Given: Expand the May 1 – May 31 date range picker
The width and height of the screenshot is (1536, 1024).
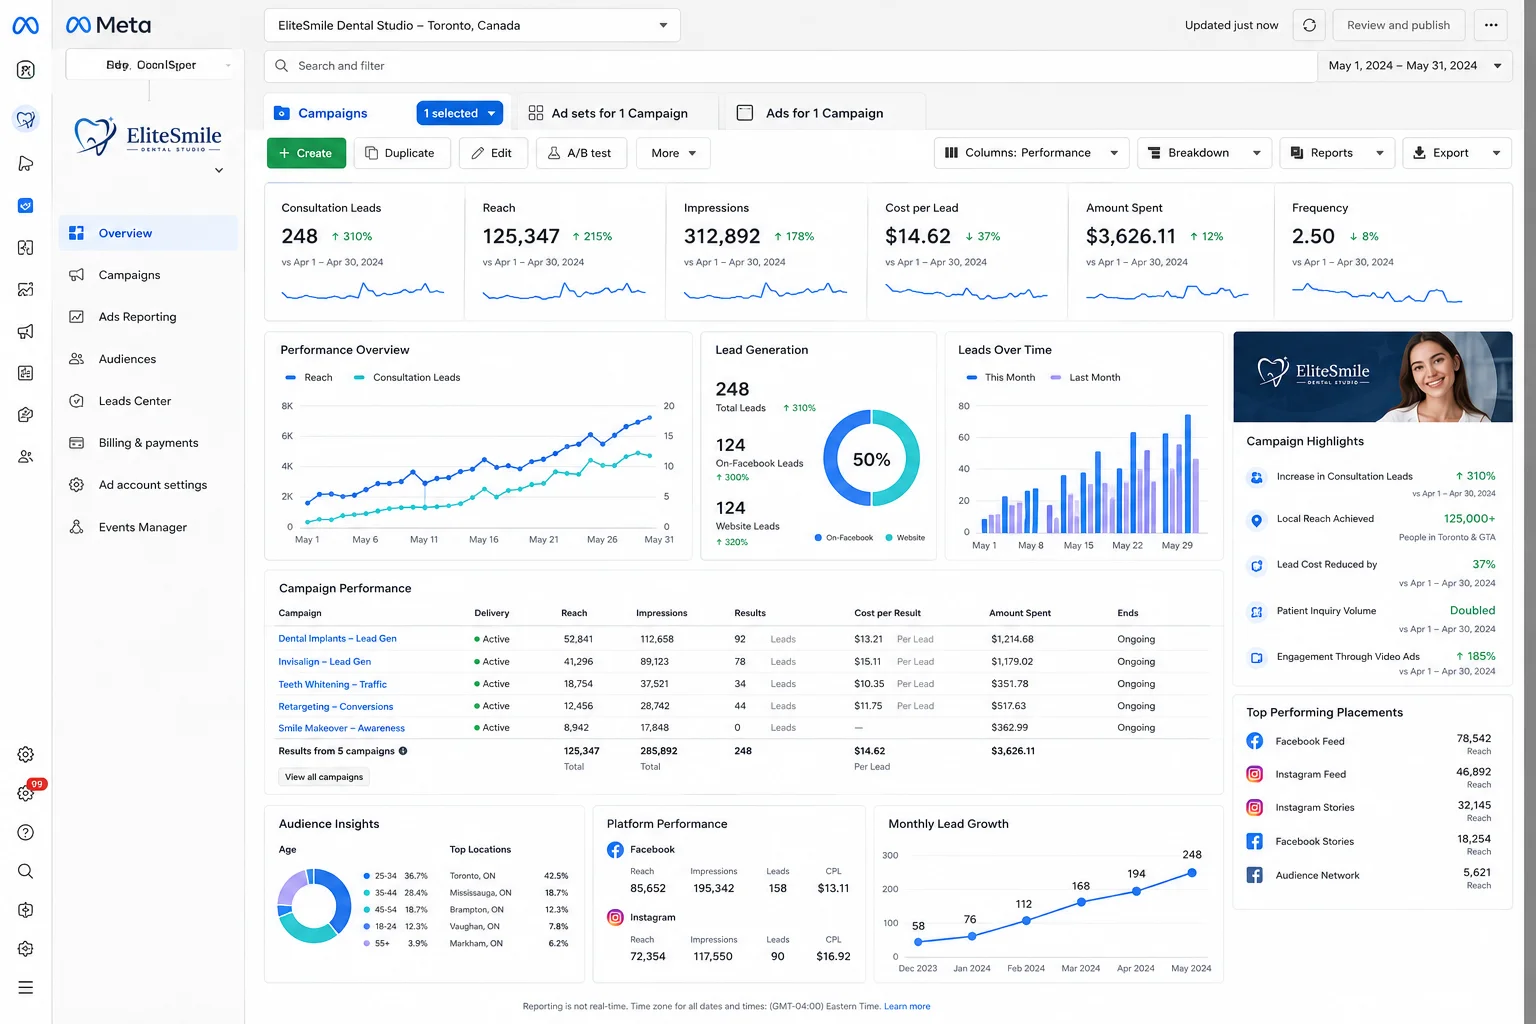Looking at the screenshot, I should (x=1414, y=66).
